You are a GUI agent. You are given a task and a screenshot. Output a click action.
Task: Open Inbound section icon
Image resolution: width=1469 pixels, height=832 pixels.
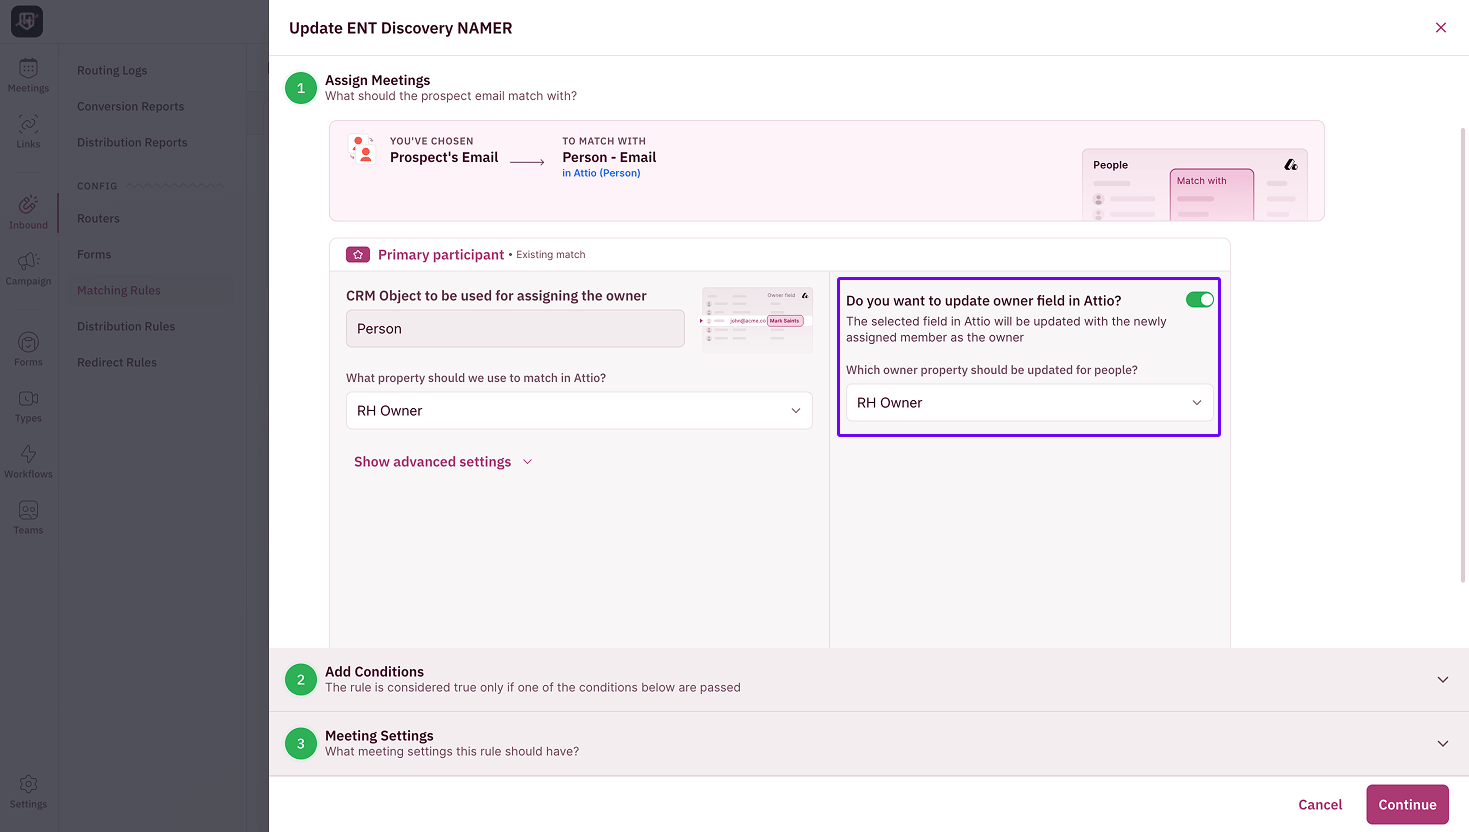(28, 212)
